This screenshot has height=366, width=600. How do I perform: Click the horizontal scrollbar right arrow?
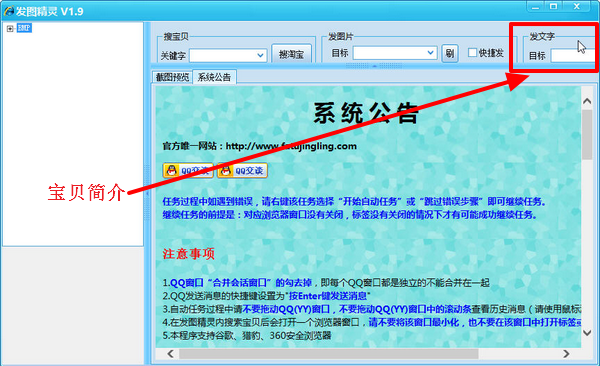[566, 354]
